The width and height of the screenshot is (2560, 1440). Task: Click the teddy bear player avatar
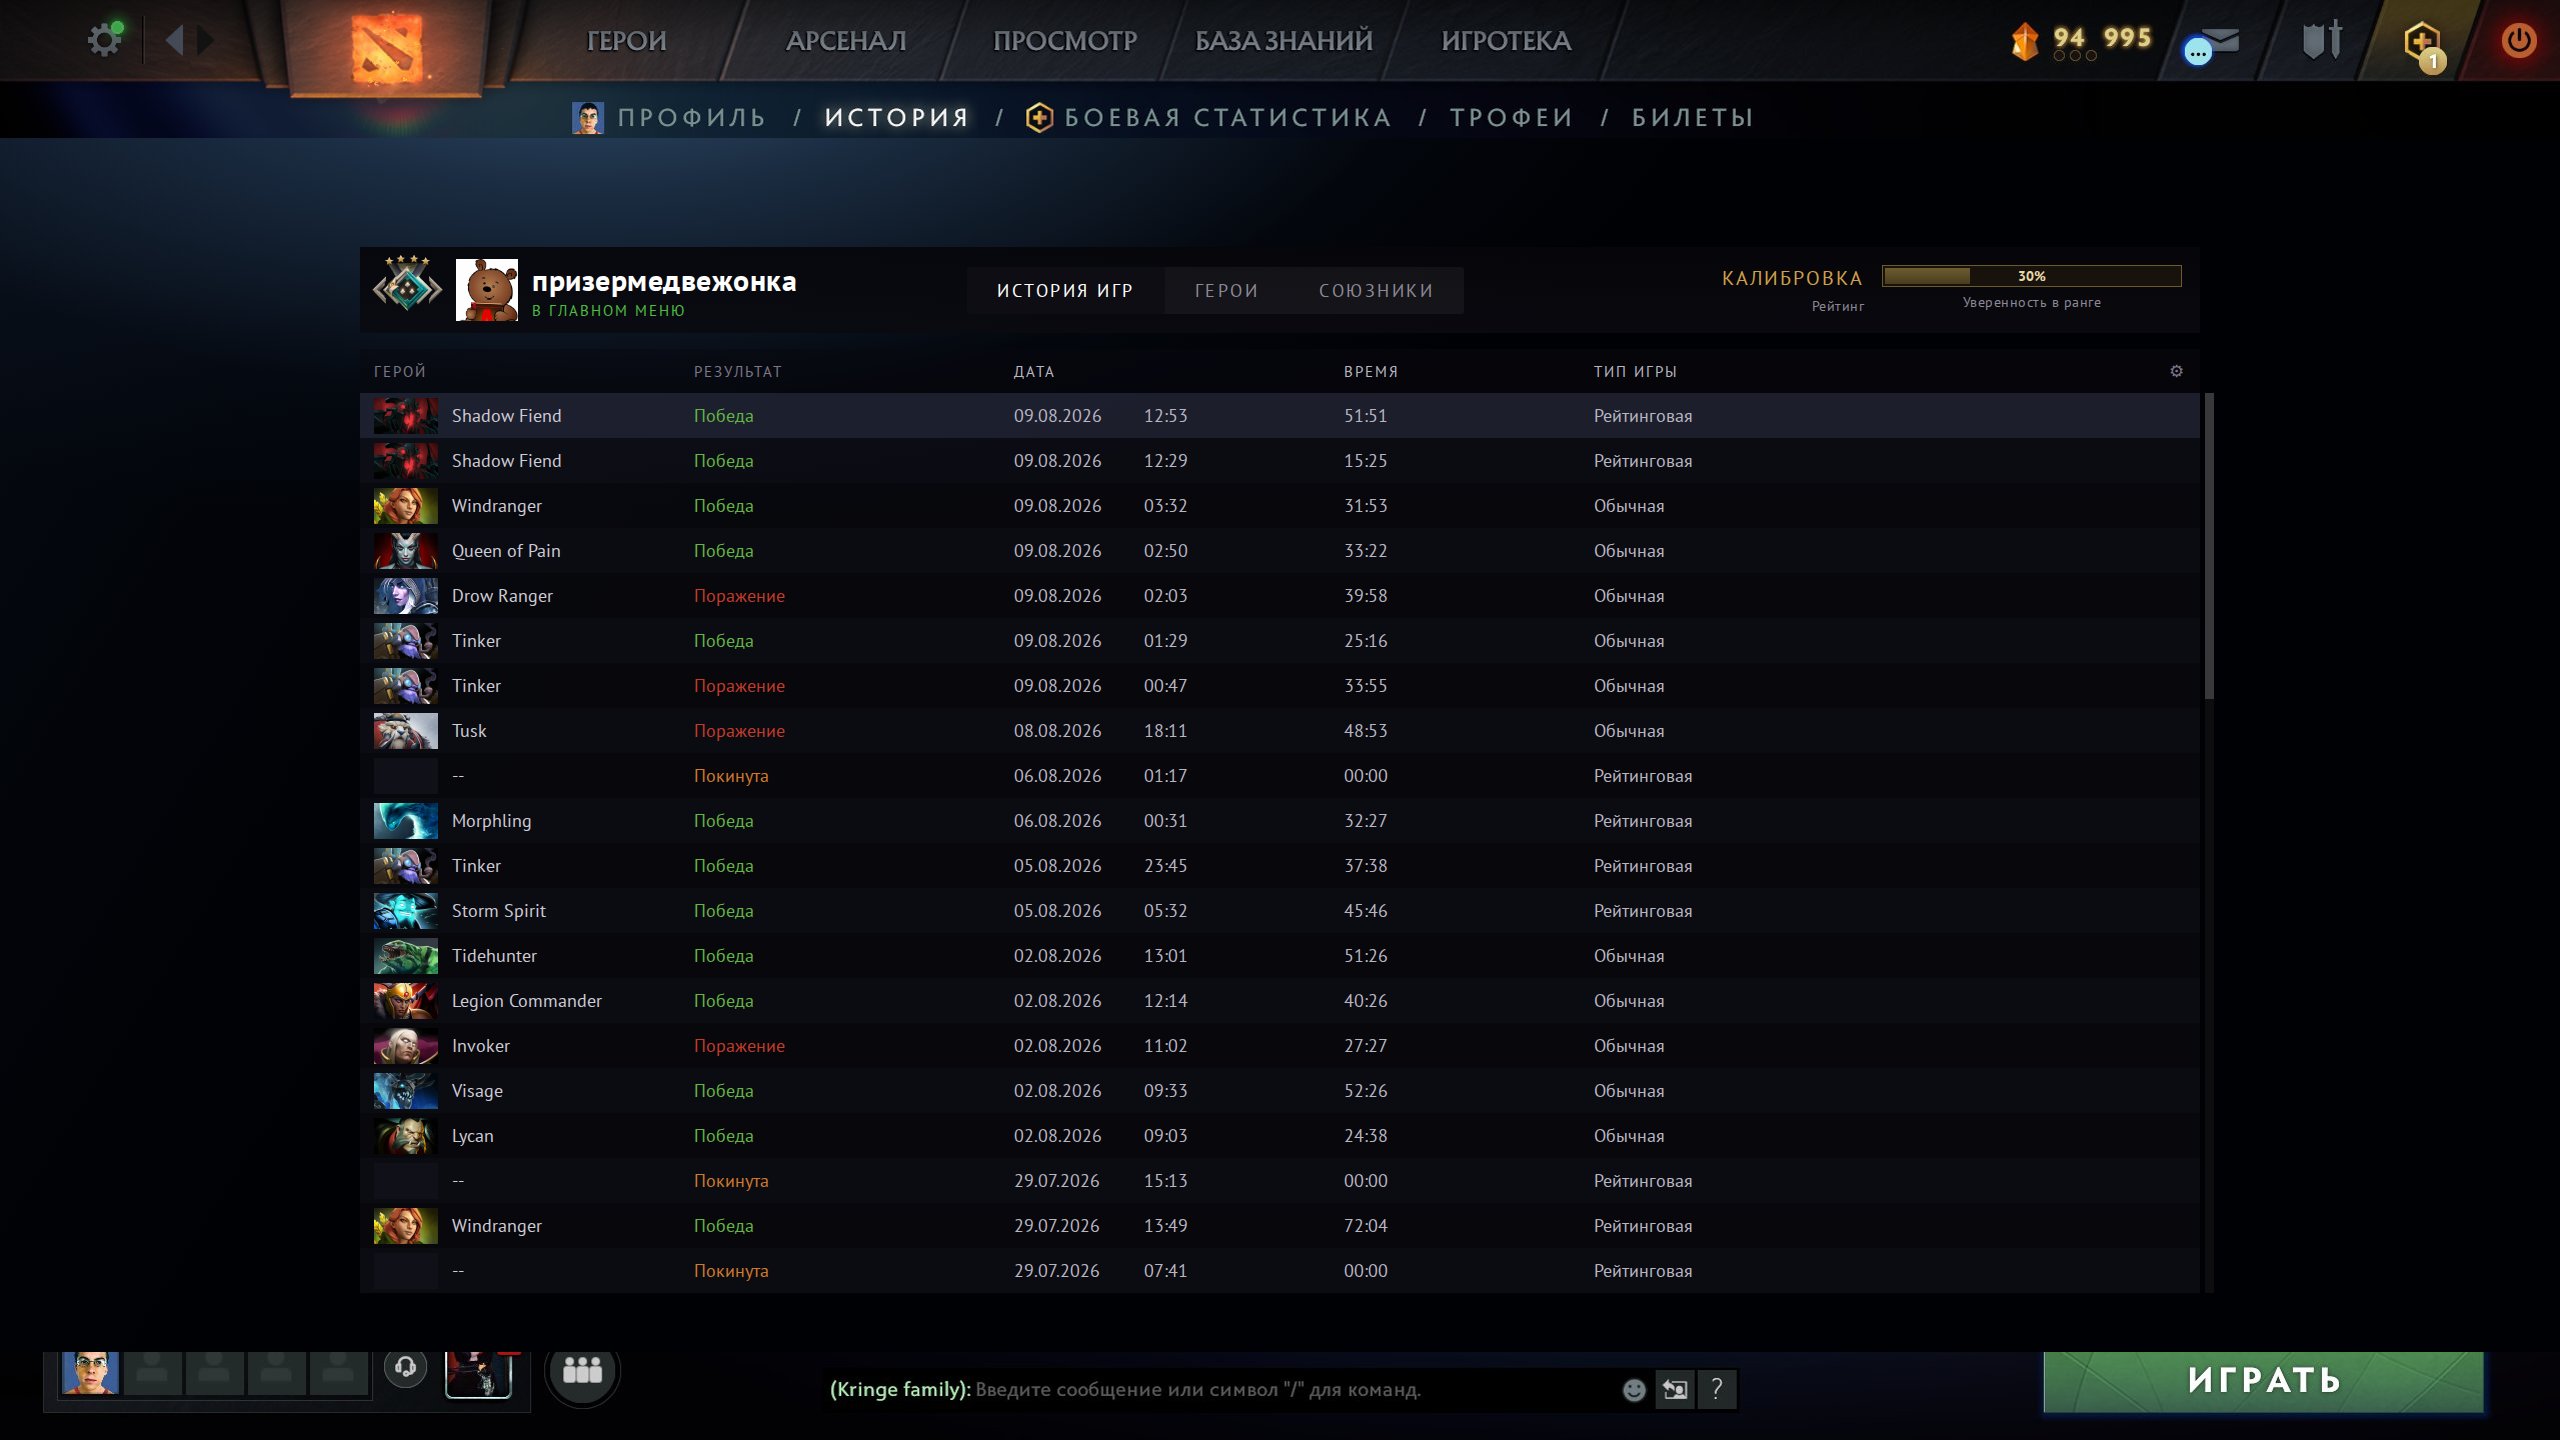[x=487, y=290]
